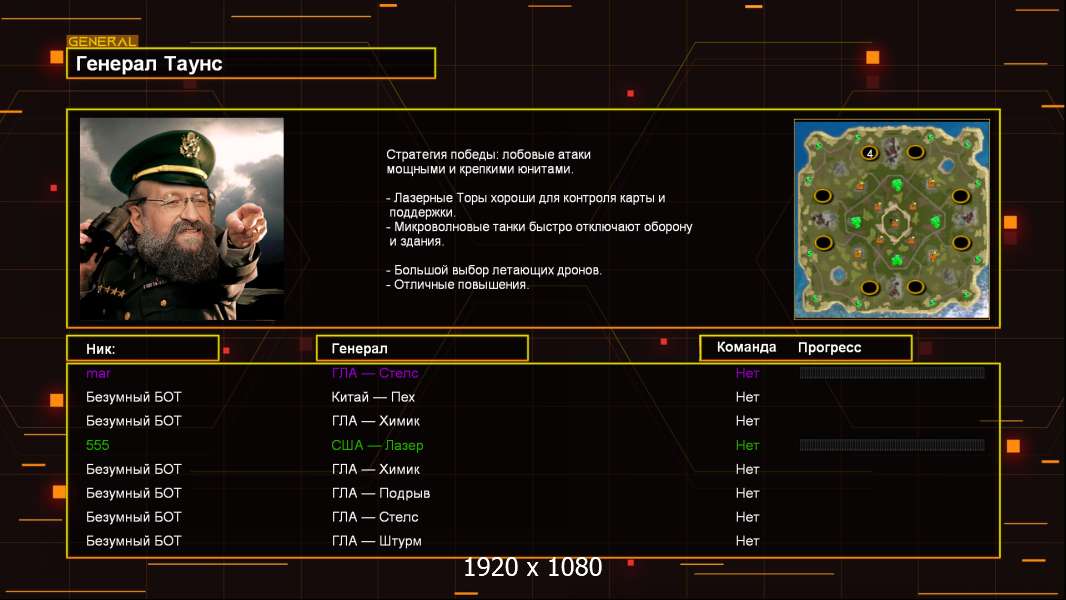Click the central building inside the map's hexagon
This screenshot has width=1066, height=600.
tap(891, 219)
